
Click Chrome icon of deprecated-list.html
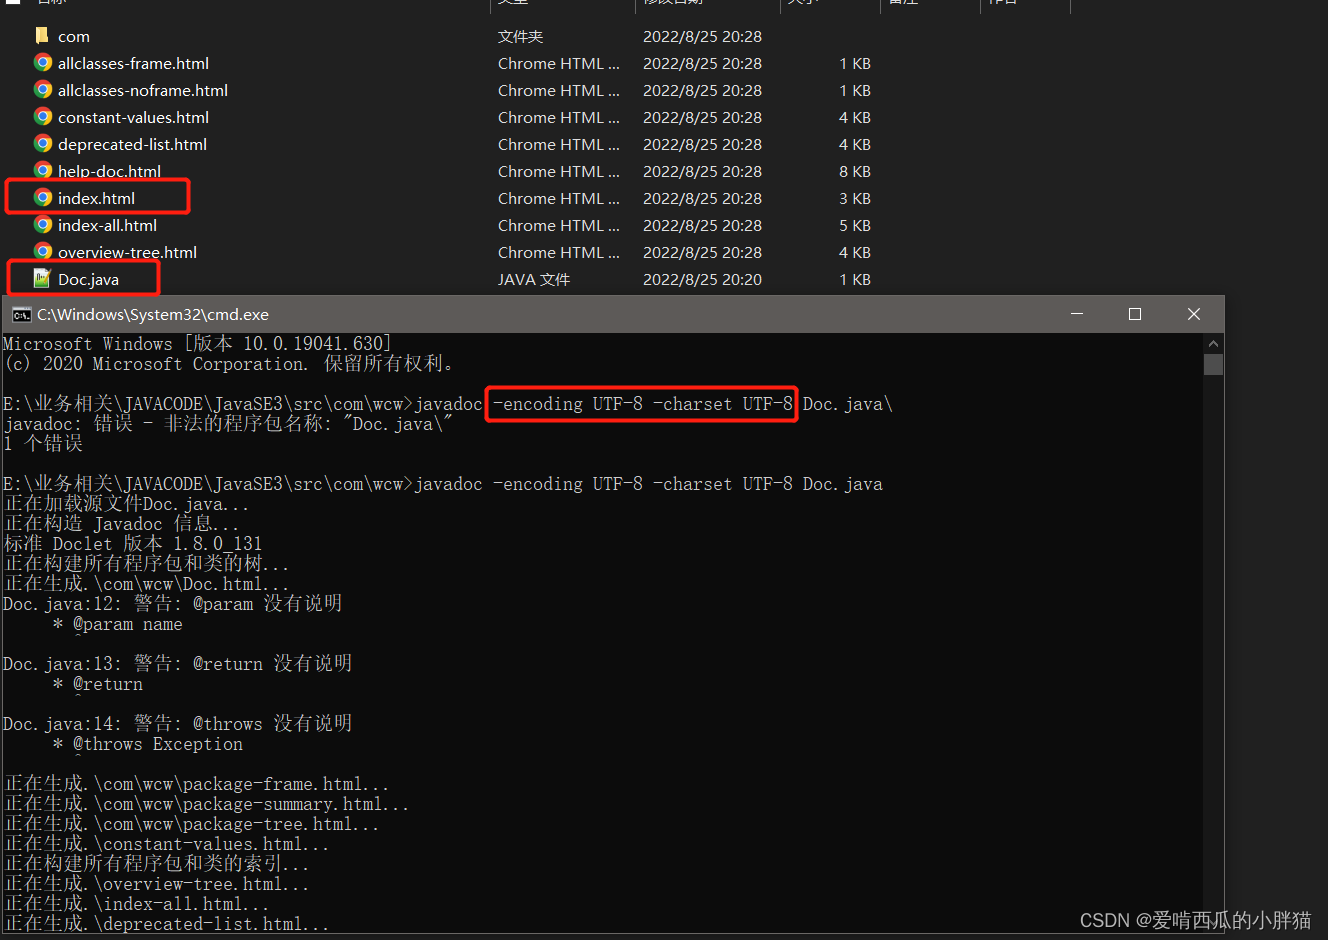click(x=43, y=144)
